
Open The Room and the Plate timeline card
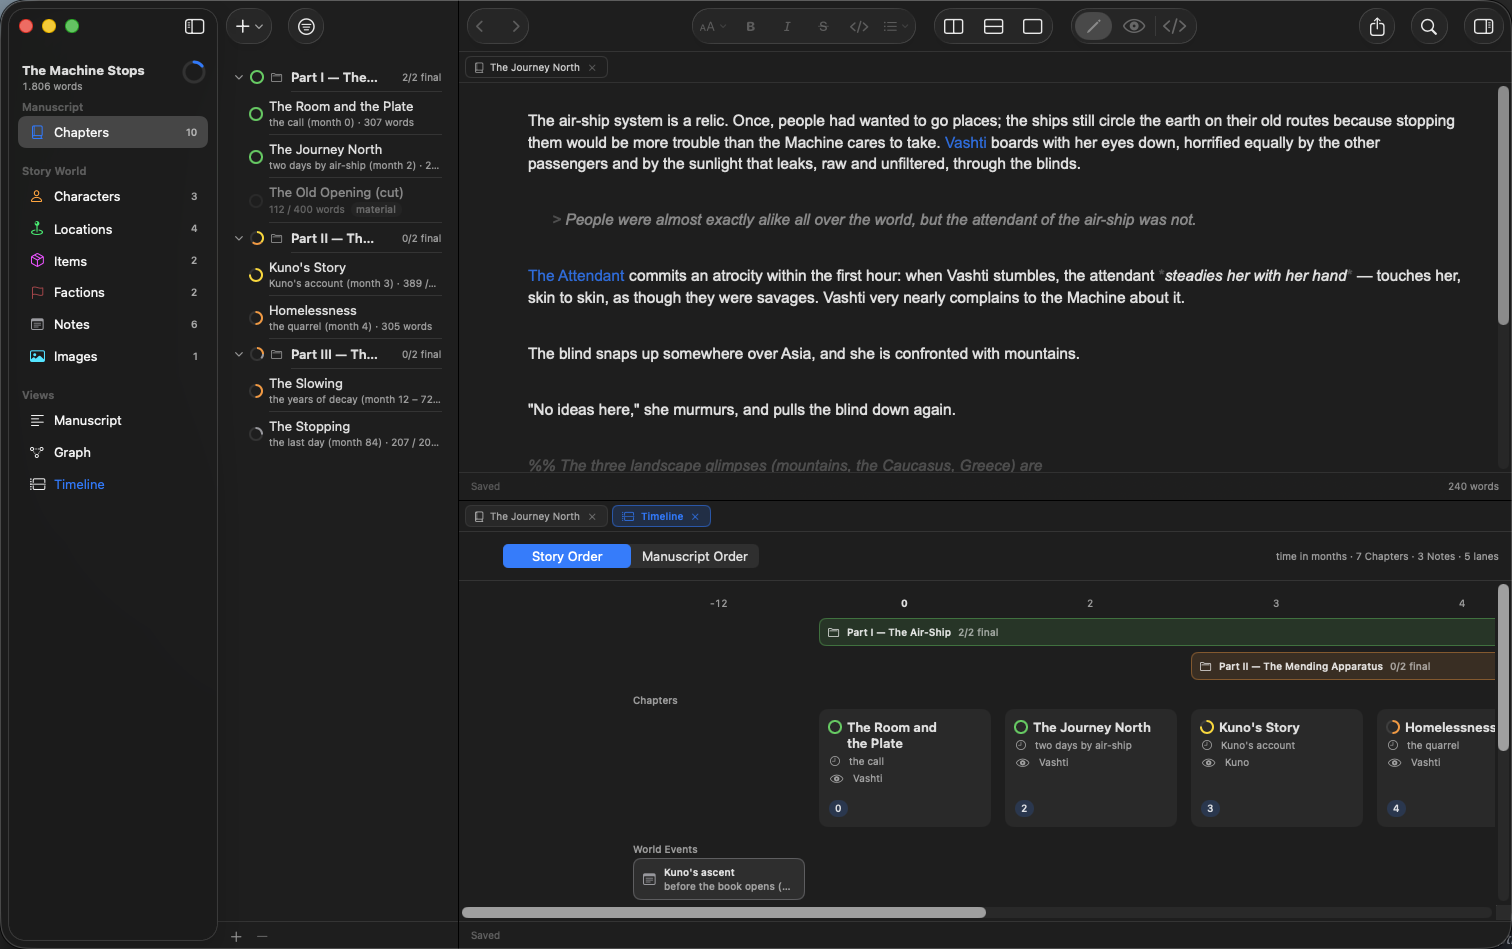[x=905, y=768]
